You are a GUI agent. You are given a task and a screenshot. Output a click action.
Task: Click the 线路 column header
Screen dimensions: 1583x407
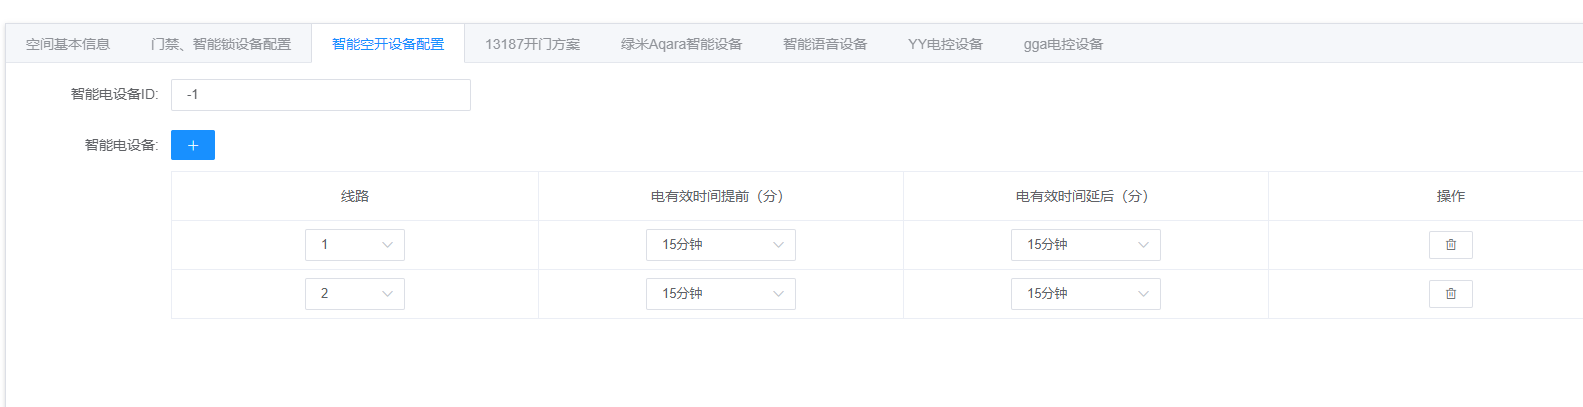pyautogui.click(x=355, y=196)
